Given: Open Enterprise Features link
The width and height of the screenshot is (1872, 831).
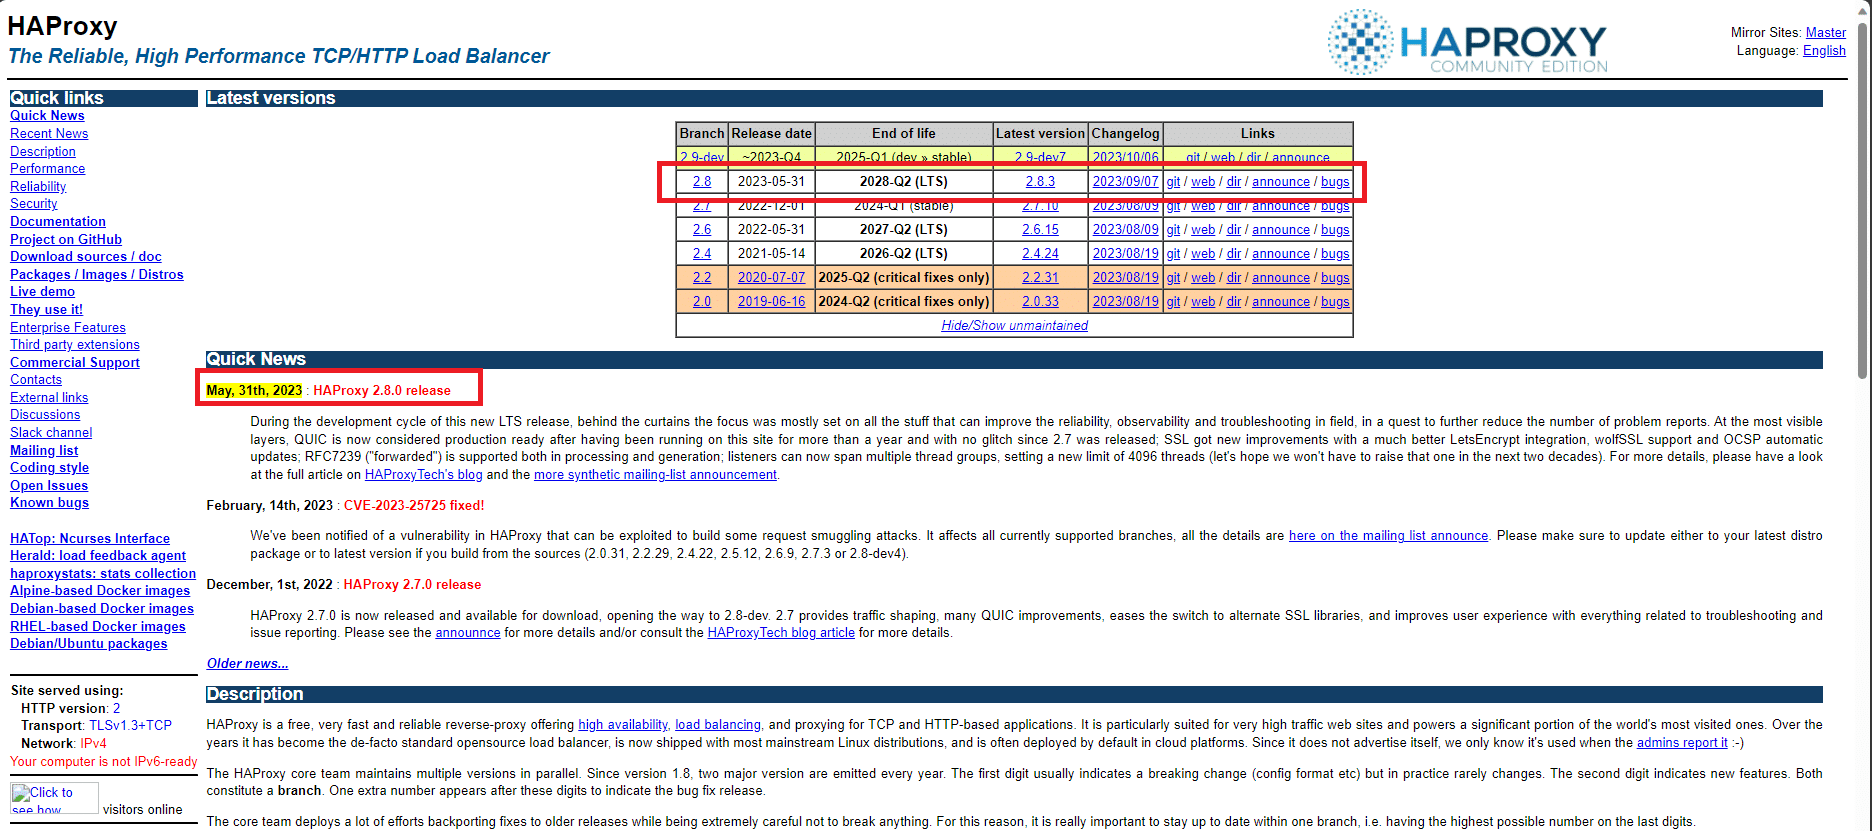Looking at the screenshot, I should (68, 327).
